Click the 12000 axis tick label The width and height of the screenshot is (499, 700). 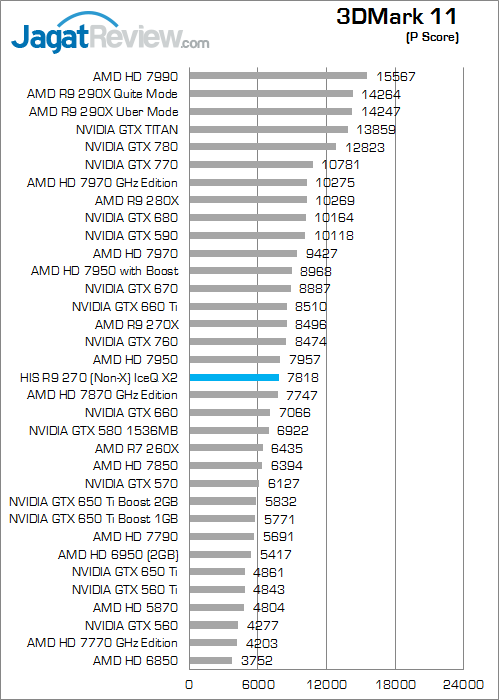[x=327, y=684]
